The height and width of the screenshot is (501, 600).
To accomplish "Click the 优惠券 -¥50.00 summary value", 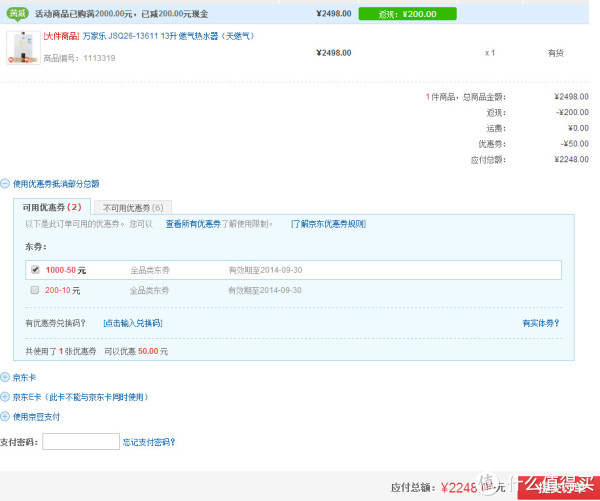I will click(574, 144).
